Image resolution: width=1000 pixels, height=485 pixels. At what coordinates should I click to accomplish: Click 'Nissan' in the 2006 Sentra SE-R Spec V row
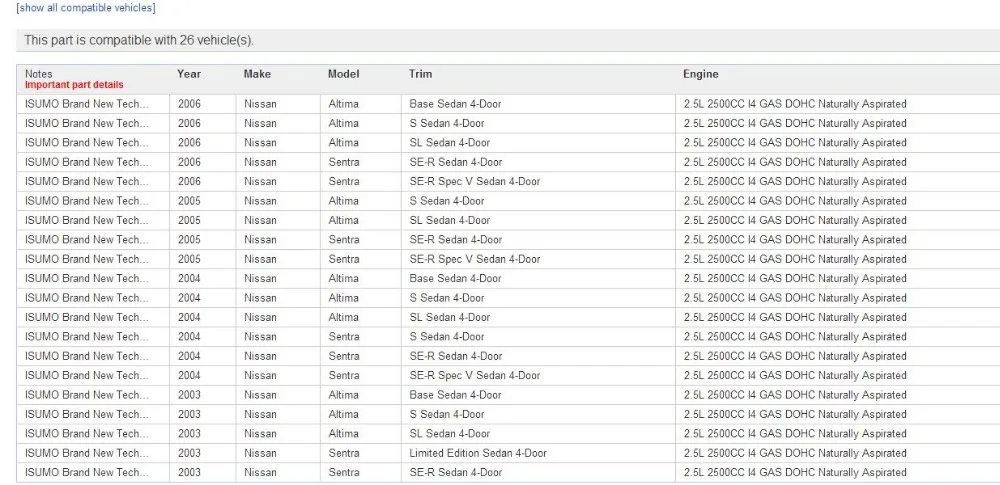coord(260,181)
